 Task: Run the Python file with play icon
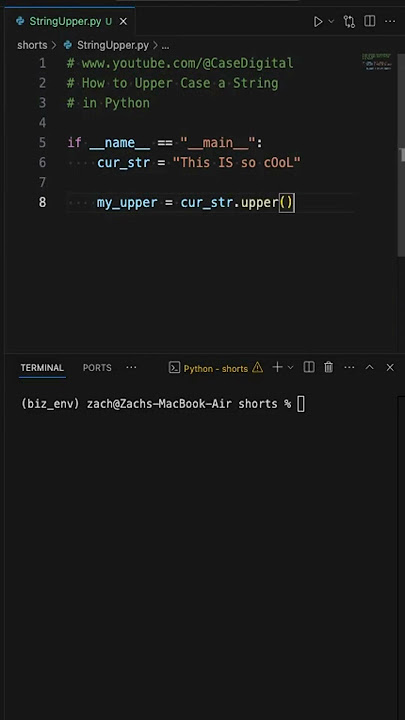pos(318,22)
